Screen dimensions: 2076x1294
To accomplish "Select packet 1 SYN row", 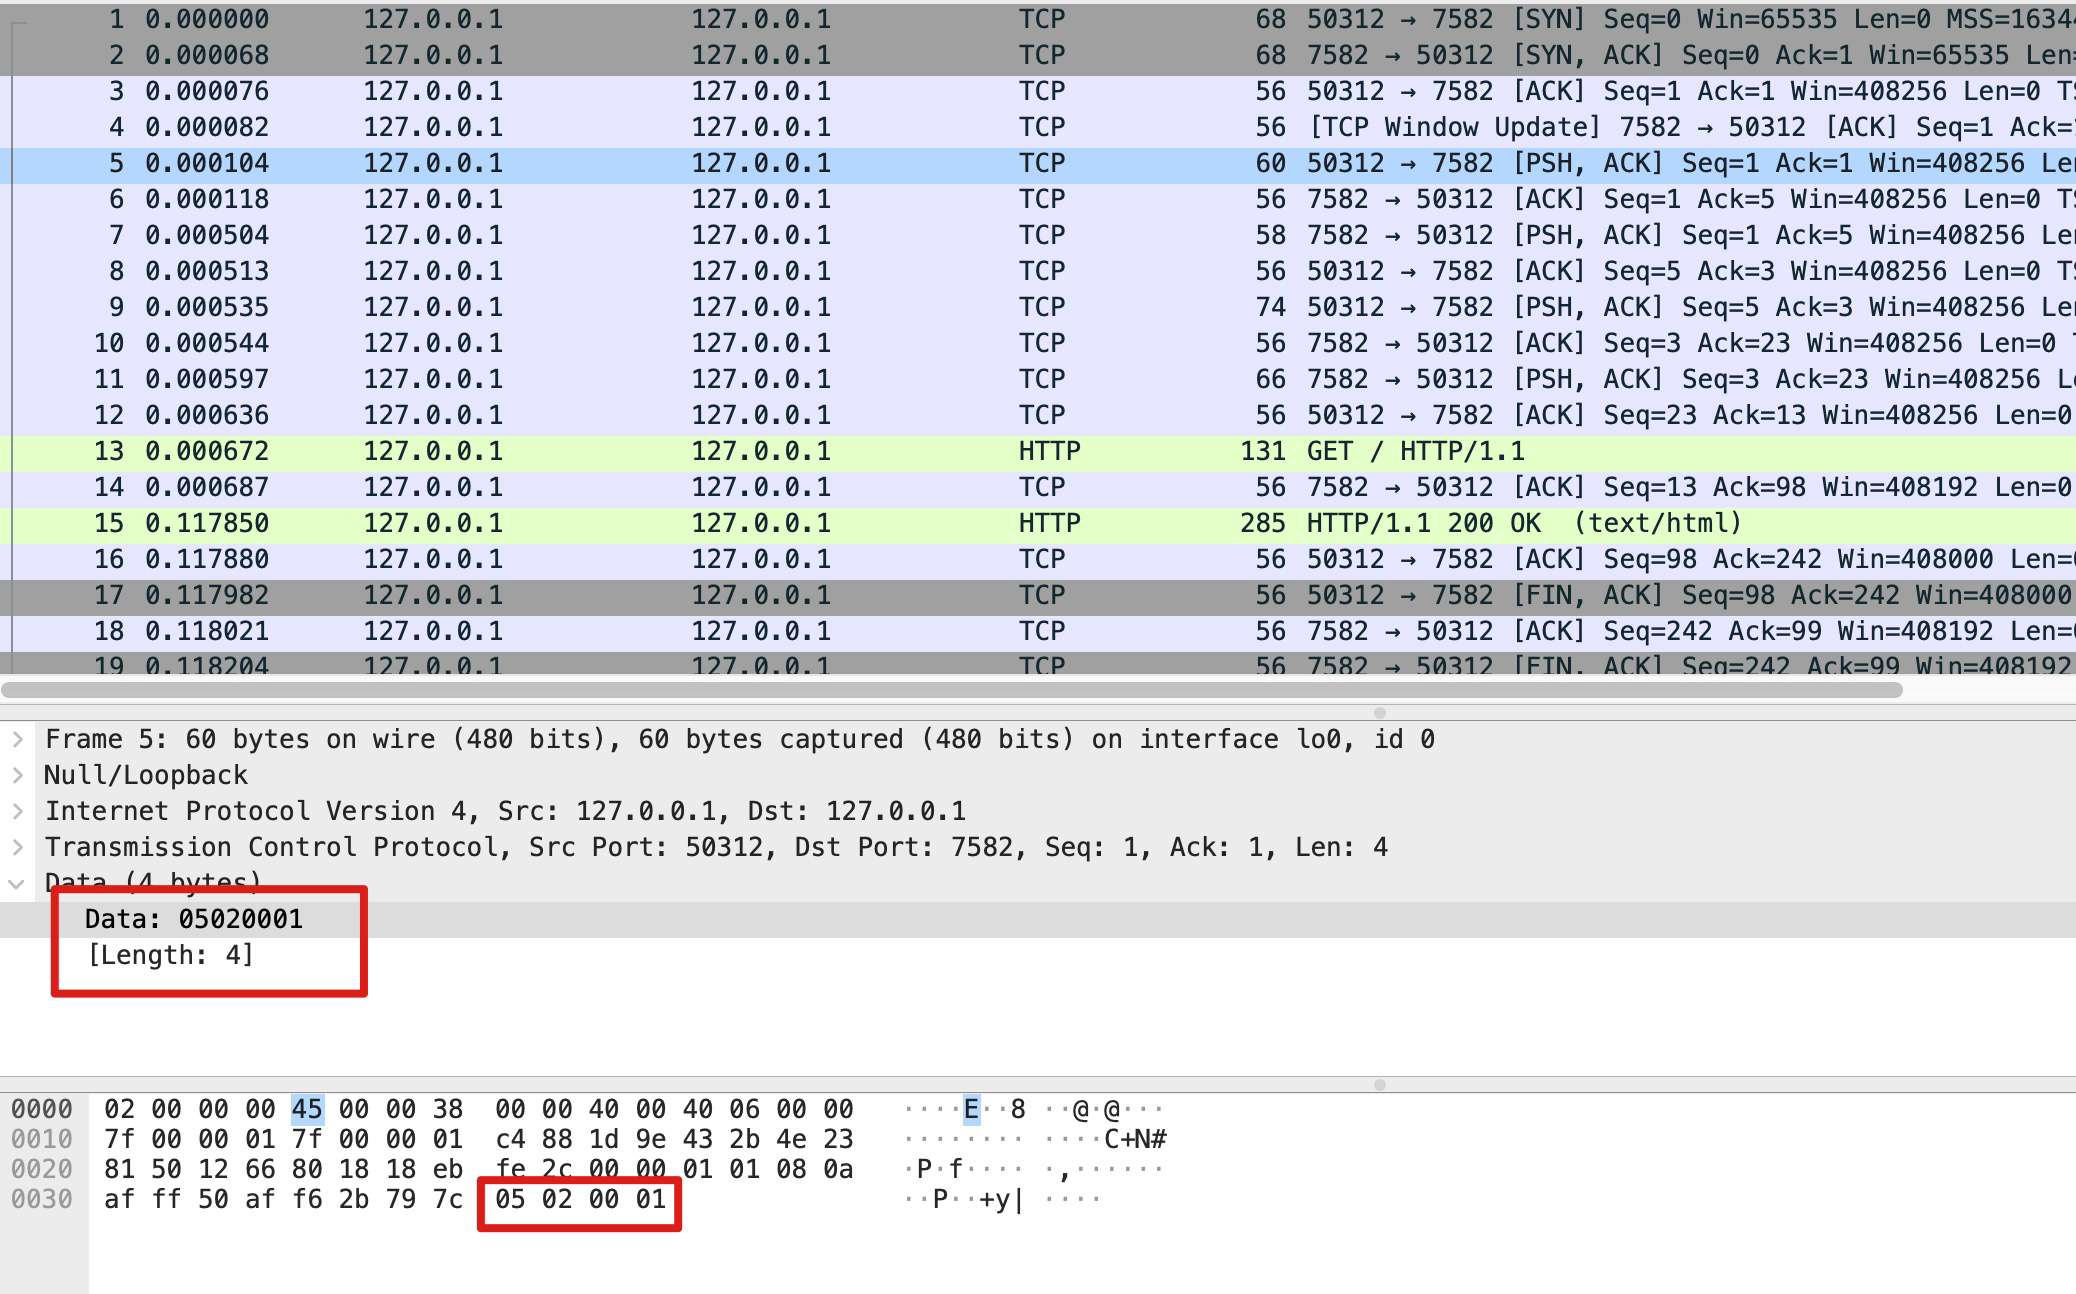I will pyautogui.click(x=1040, y=20).
